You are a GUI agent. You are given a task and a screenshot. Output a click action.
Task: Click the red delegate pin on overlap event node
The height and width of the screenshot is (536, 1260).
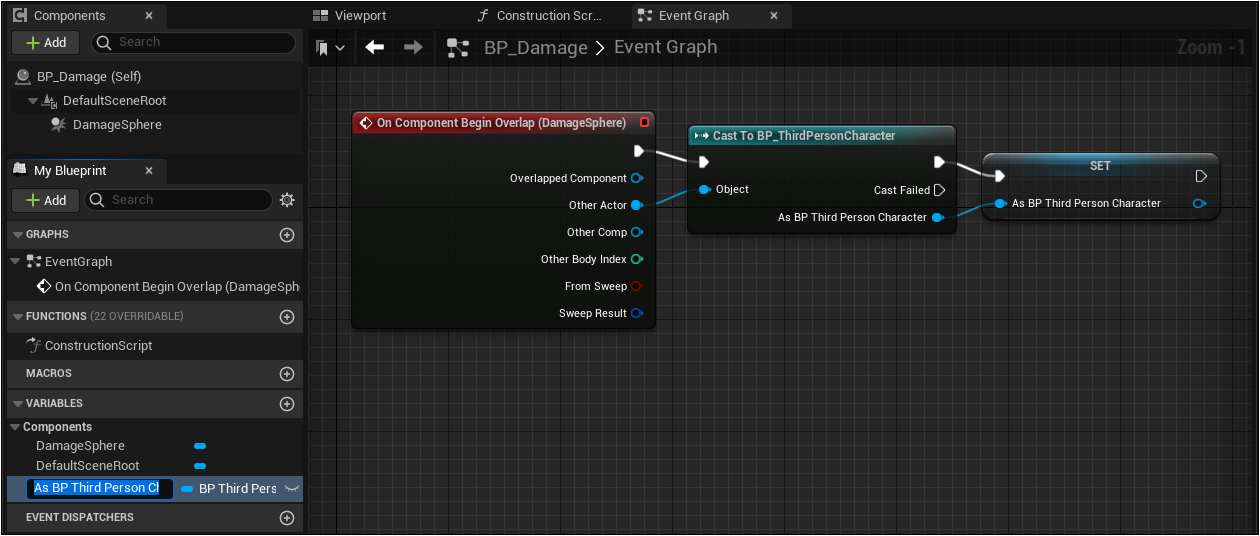(644, 123)
